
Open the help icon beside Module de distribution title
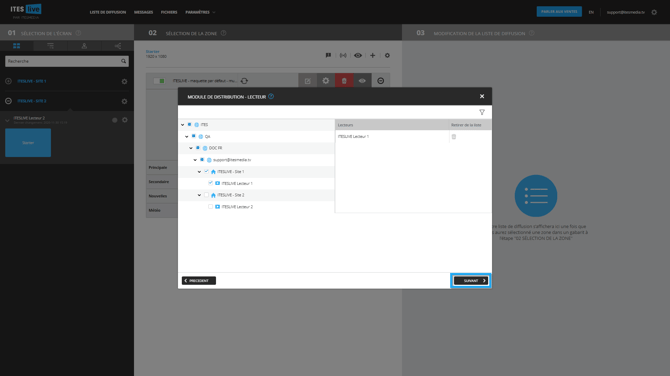click(271, 97)
